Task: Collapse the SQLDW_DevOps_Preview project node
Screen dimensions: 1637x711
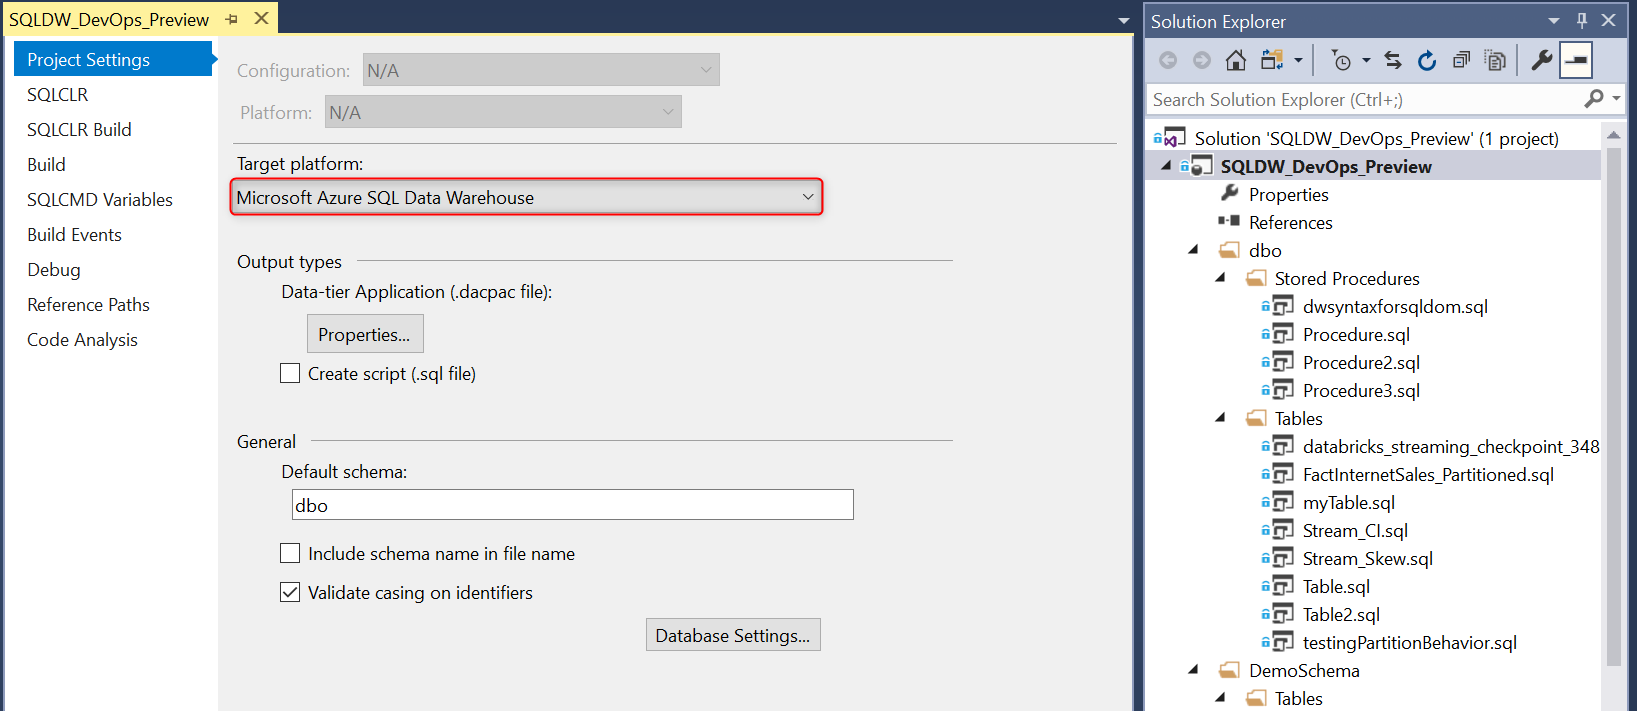Action: tap(1166, 166)
